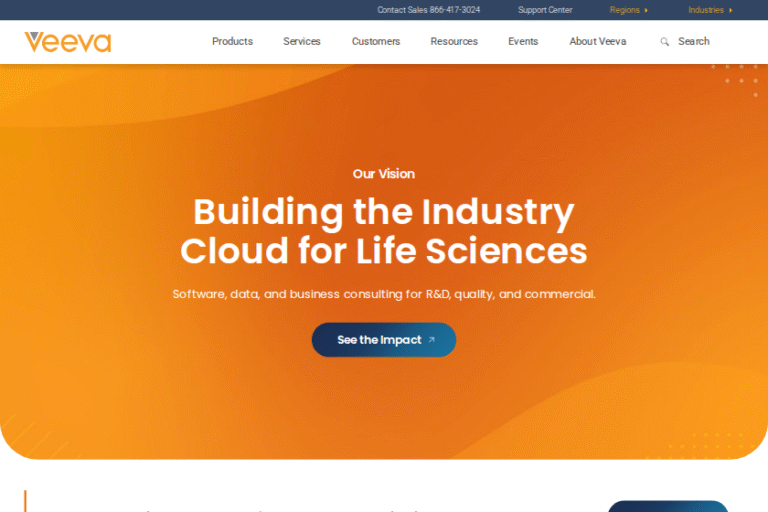Click the arrow icon inside See the Impact
The height and width of the screenshot is (512, 768).
[x=432, y=340]
